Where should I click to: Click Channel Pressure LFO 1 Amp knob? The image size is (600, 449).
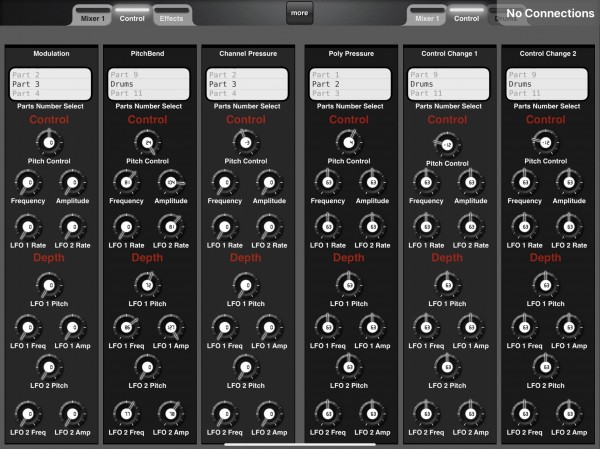click(269, 327)
